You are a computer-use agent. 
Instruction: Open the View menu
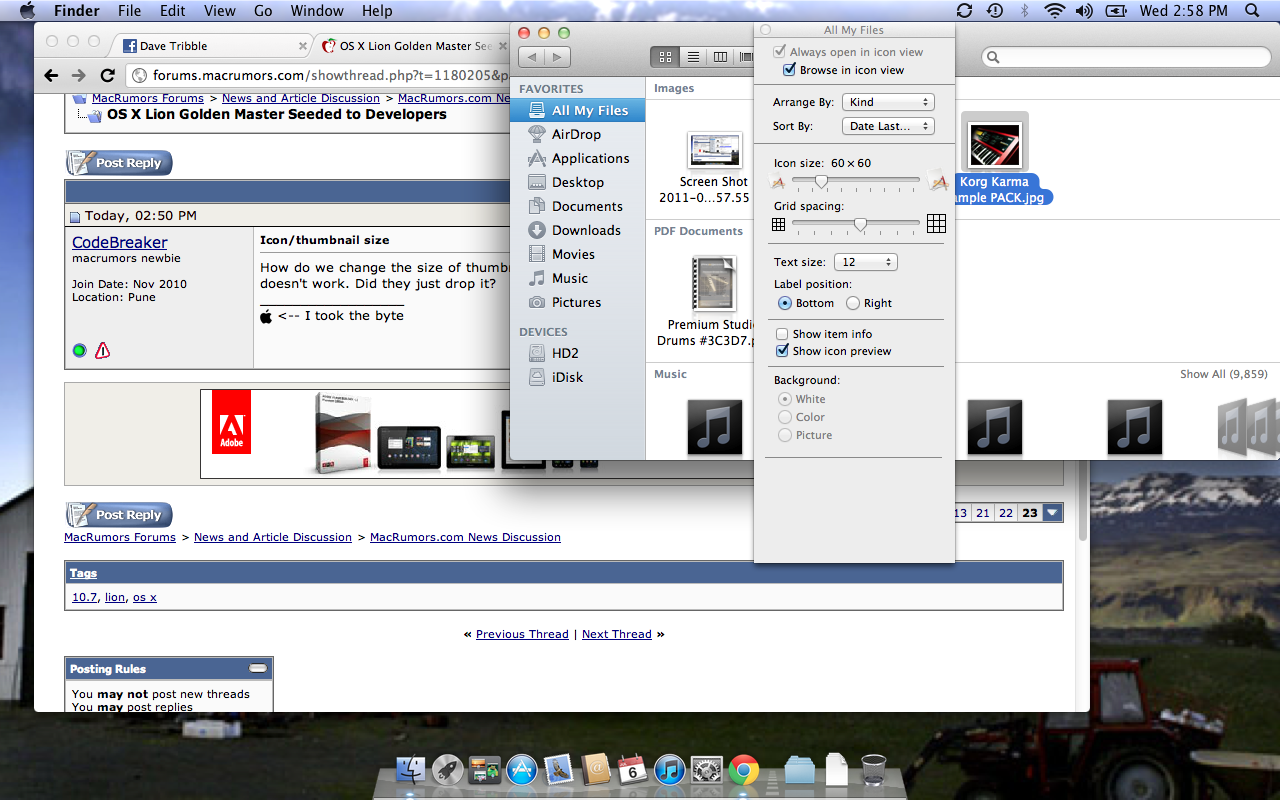[x=219, y=11]
